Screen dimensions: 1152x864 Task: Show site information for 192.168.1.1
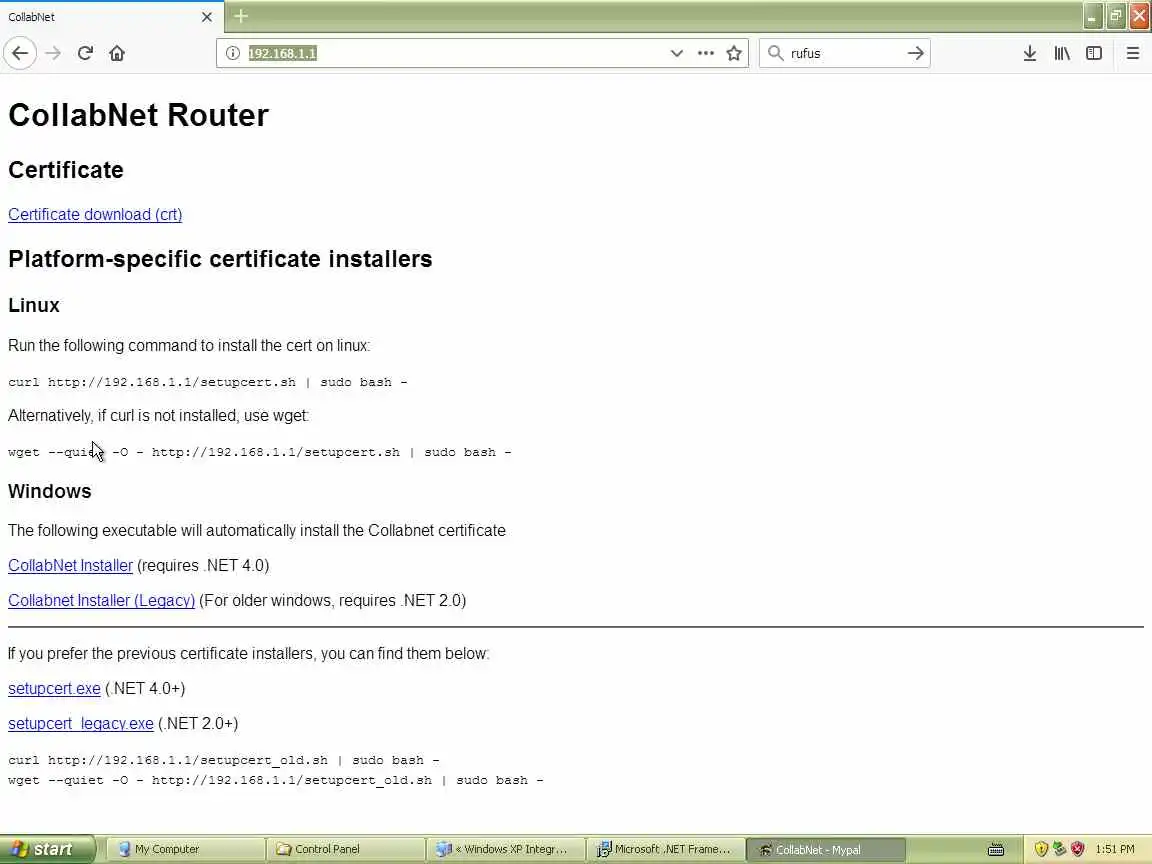coord(232,53)
